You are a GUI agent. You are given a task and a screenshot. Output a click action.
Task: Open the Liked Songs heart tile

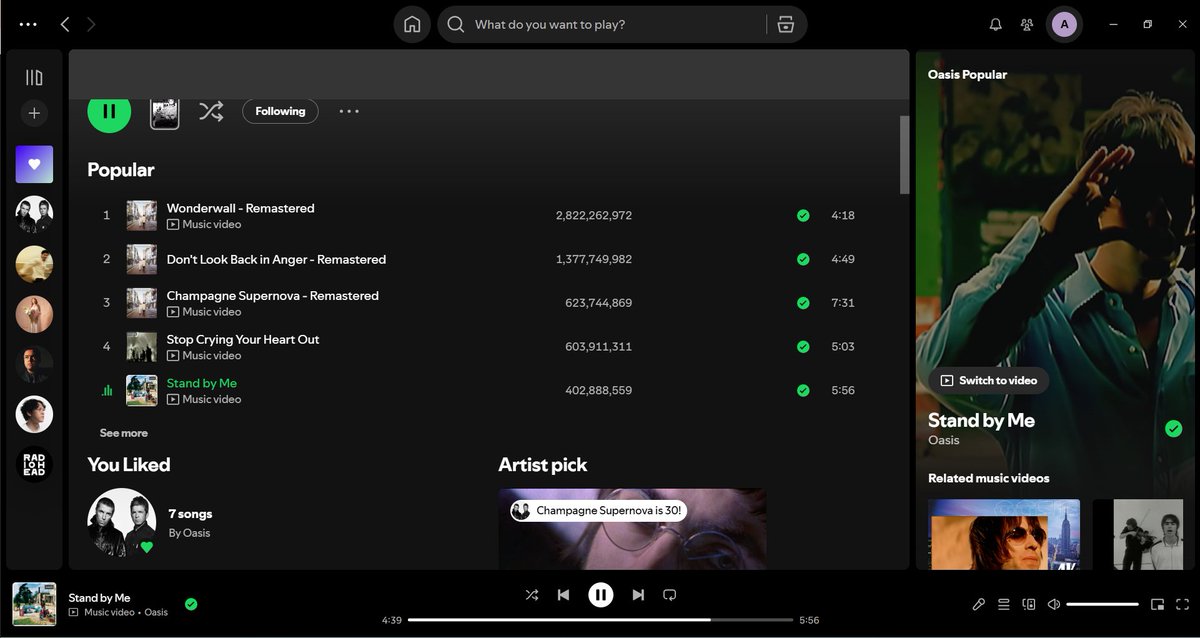pos(34,164)
